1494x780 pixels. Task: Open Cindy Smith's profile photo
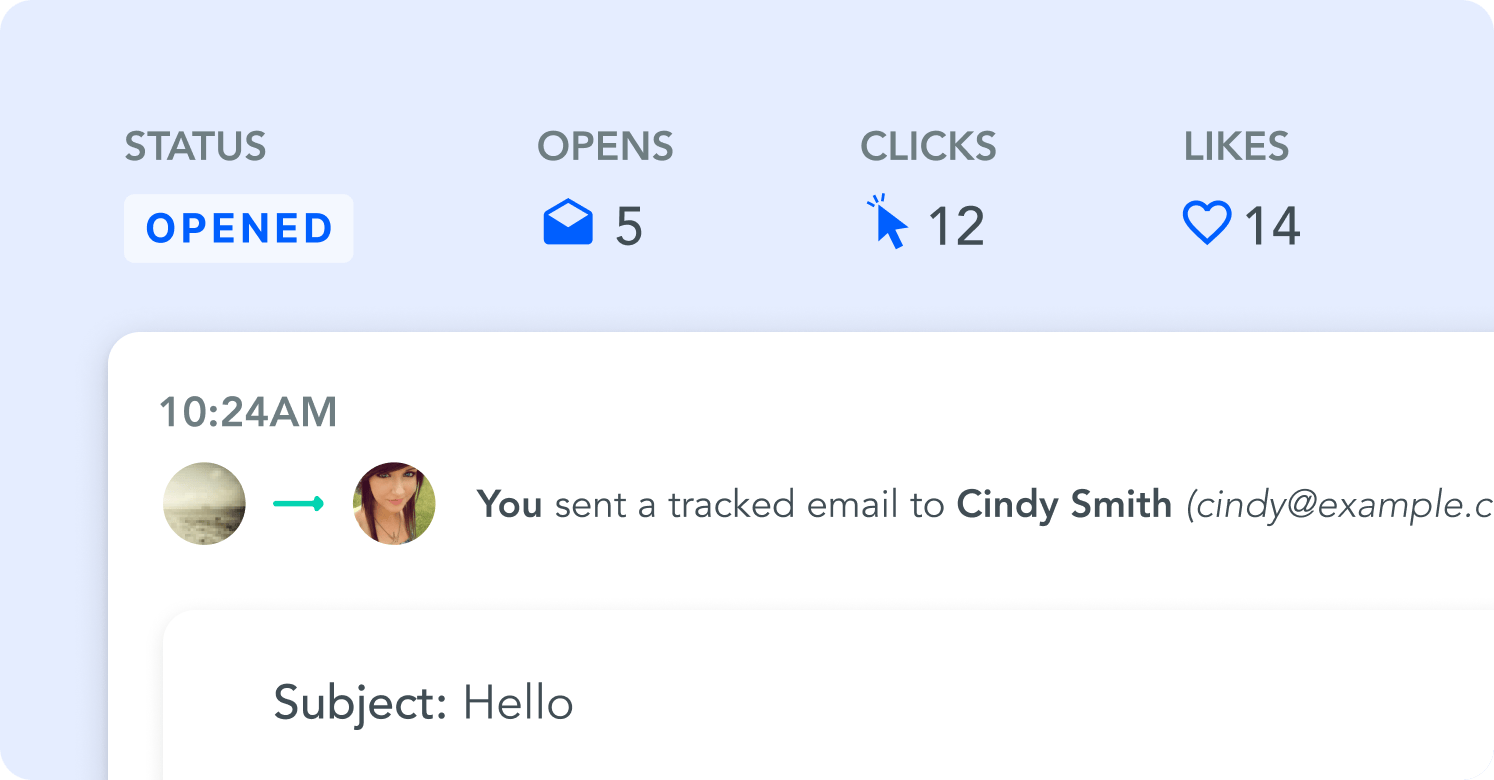tap(394, 503)
